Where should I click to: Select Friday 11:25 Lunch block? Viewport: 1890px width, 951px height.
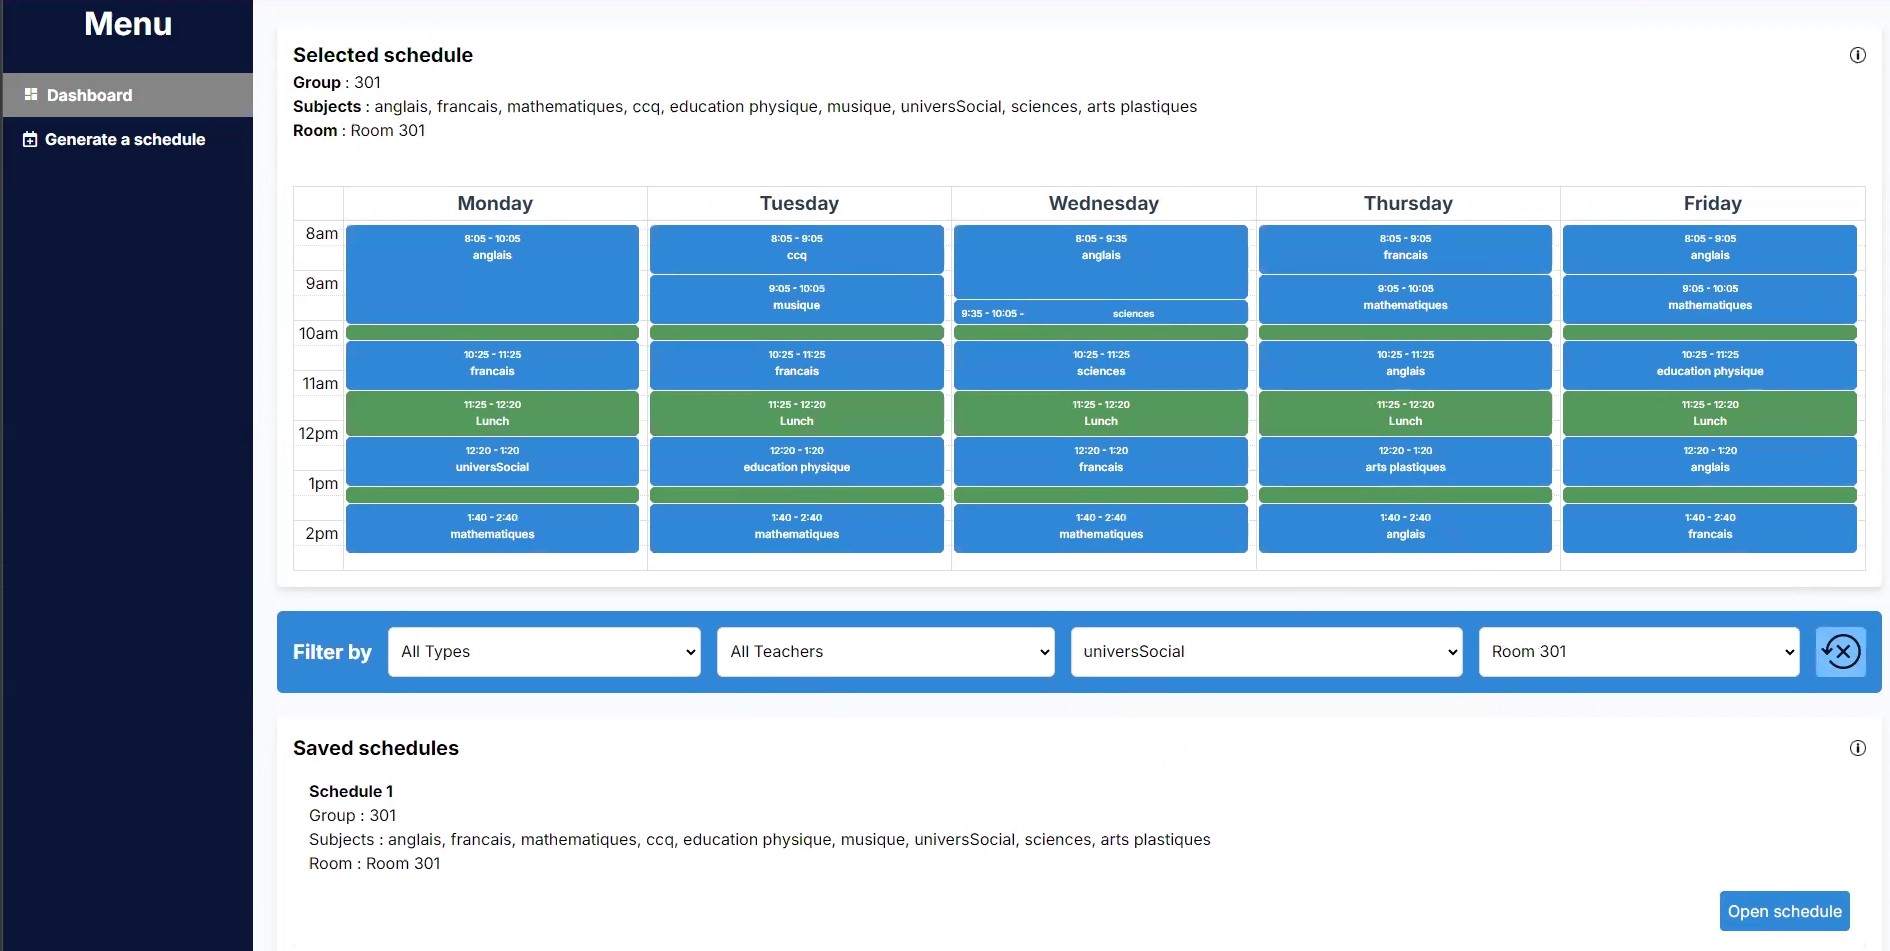pyautogui.click(x=1710, y=413)
